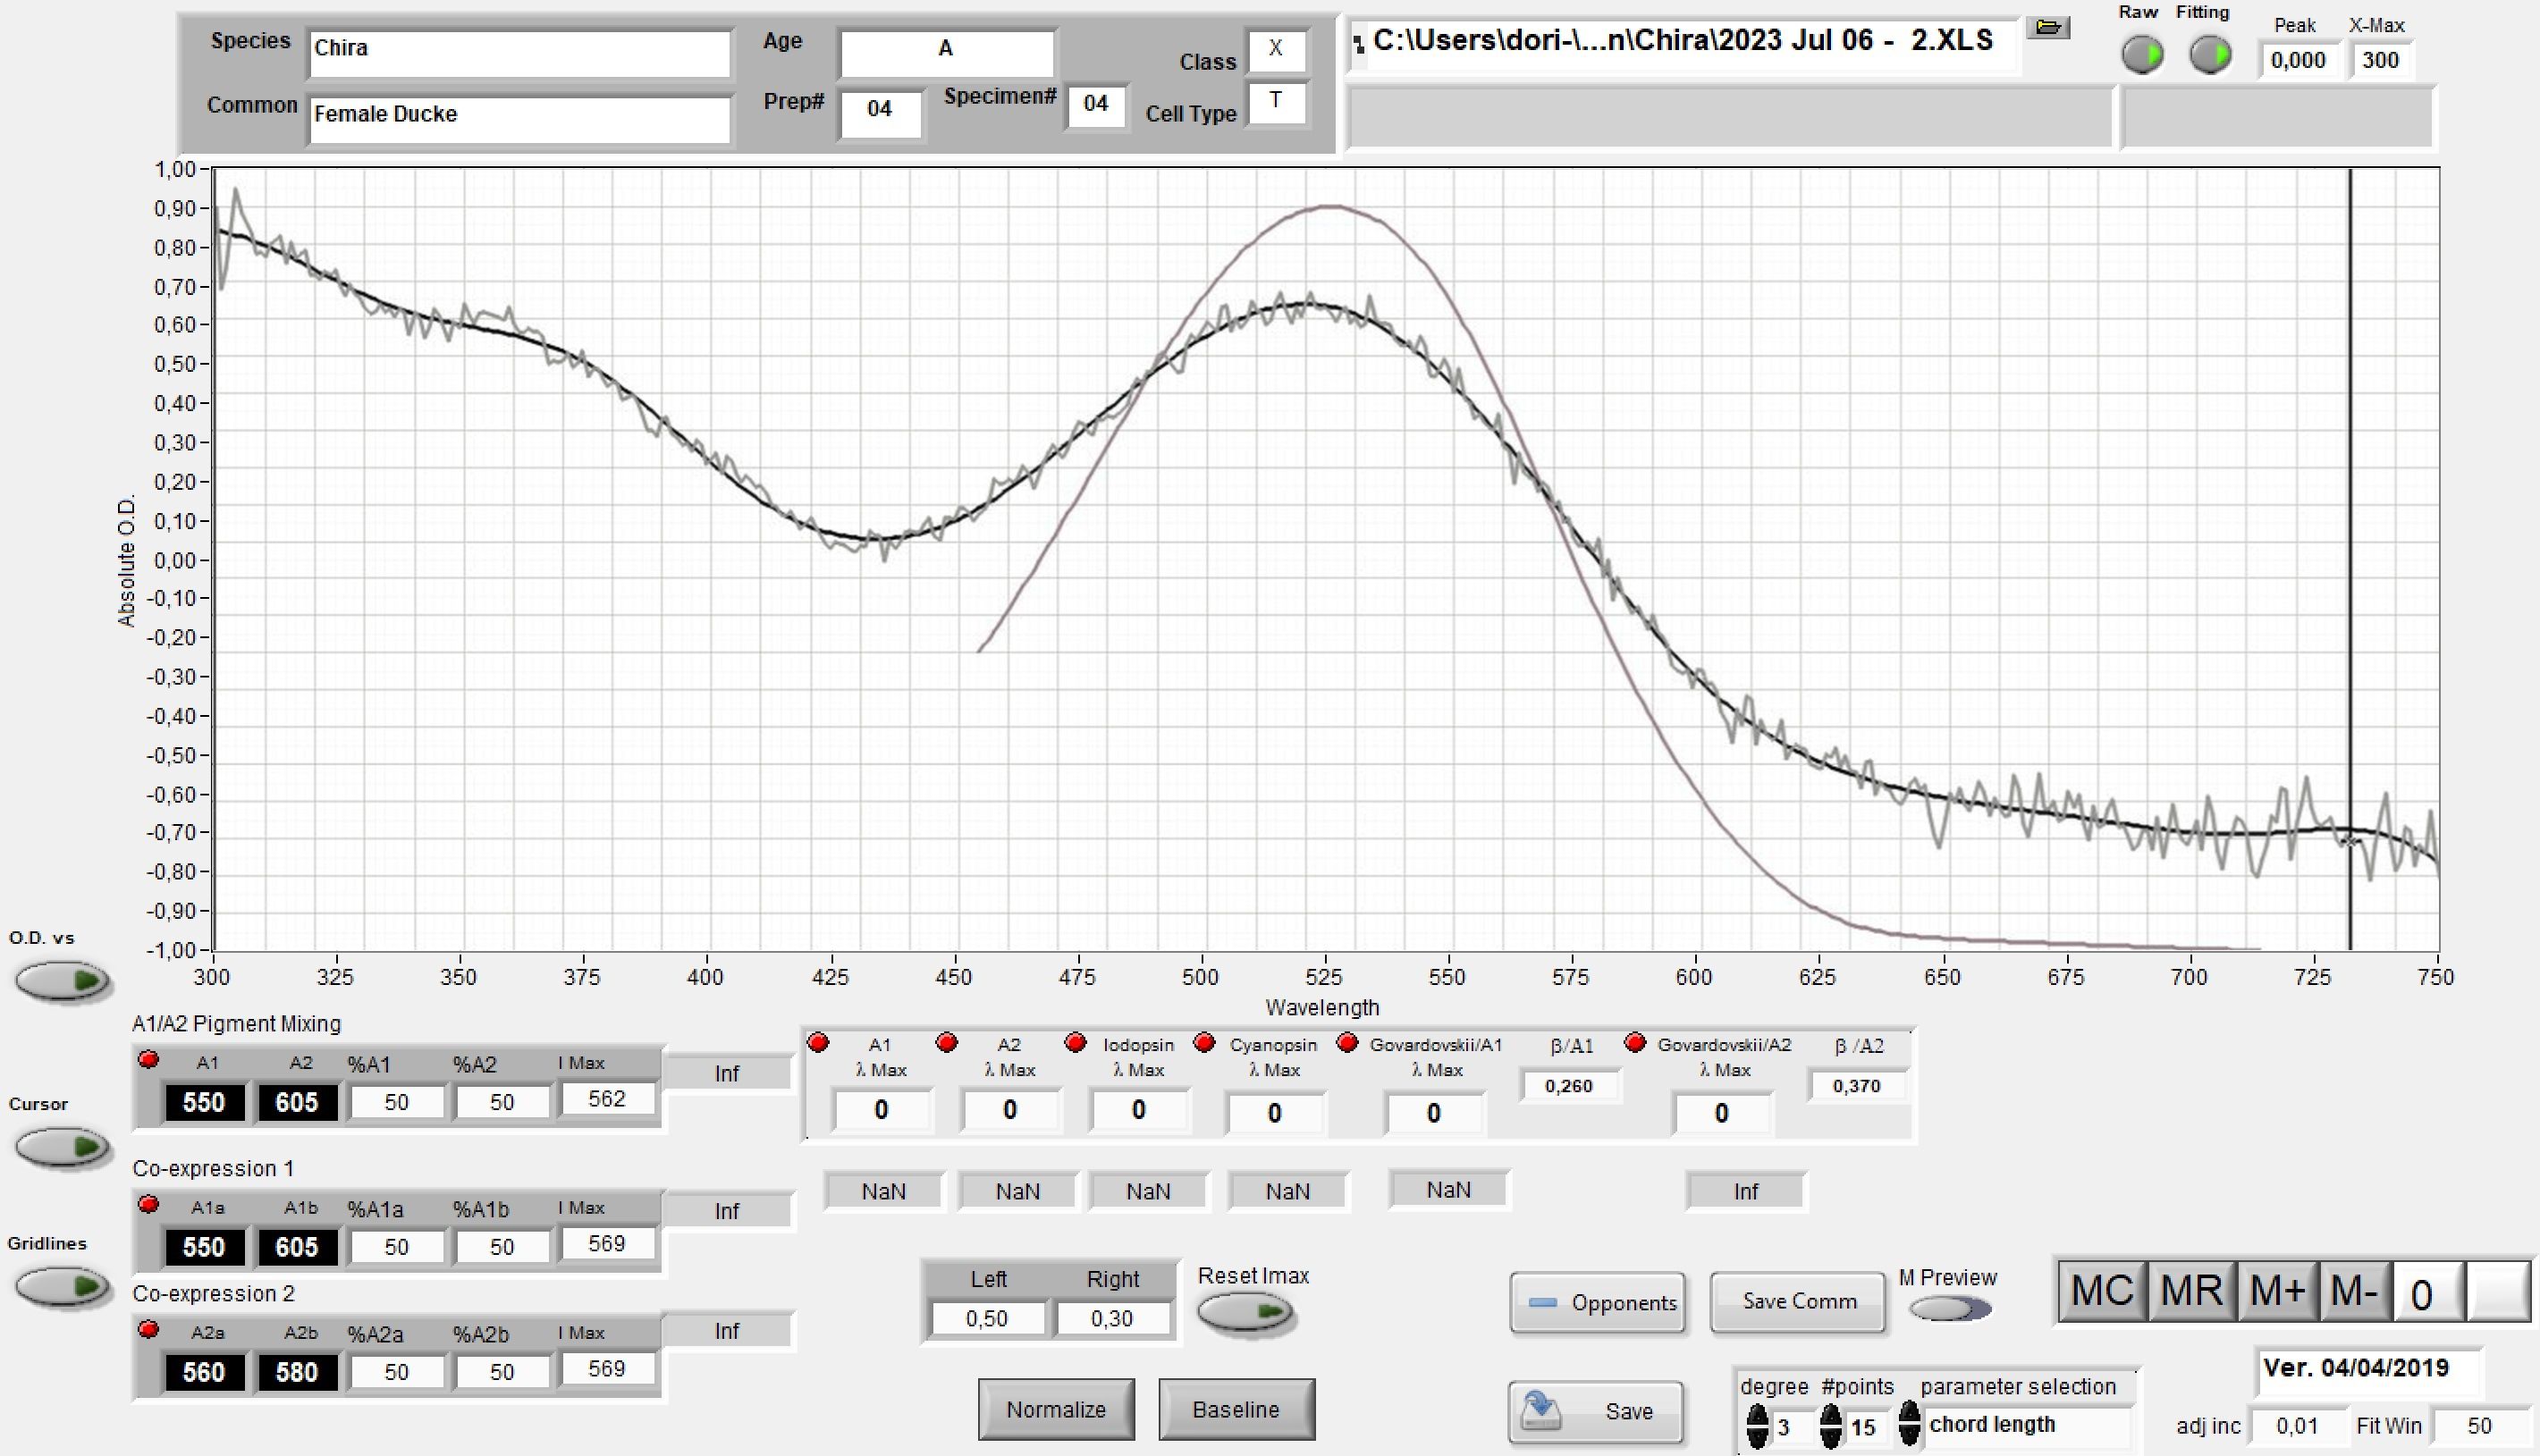Click red LED in A1/A2 Pigment Mixing

pyautogui.click(x=149, y=1060)
